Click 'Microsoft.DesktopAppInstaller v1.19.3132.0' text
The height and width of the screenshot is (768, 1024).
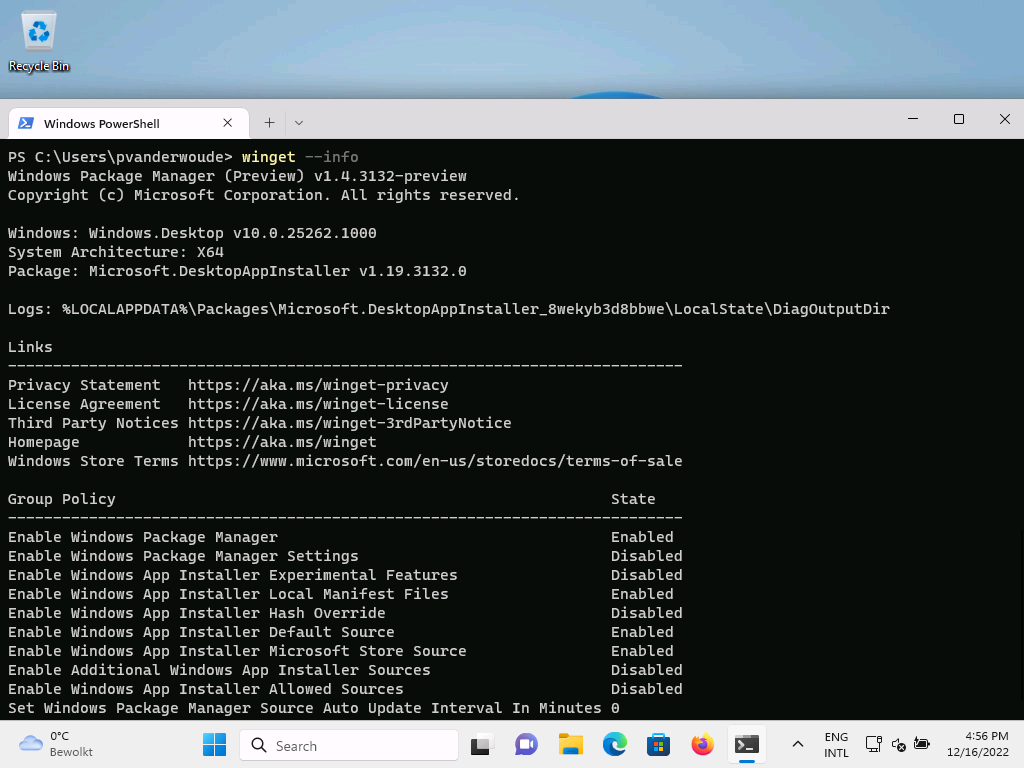pyautogui.click(x=278, y=271)
